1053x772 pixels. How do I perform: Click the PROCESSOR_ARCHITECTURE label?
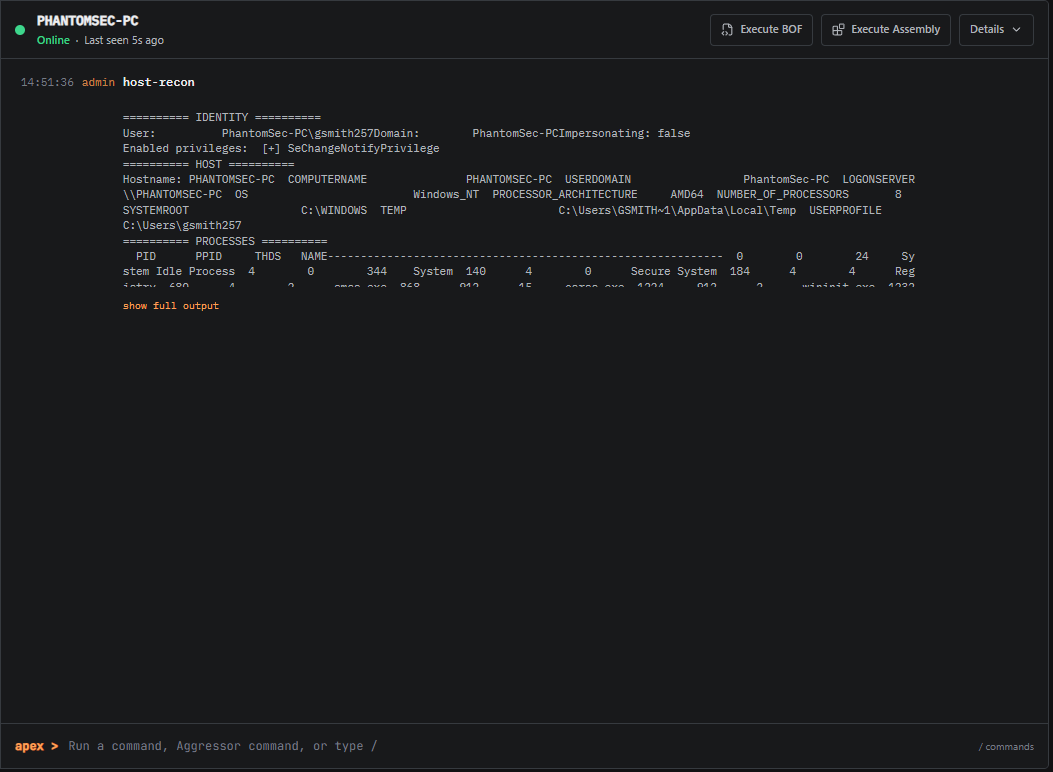(565, 195)
